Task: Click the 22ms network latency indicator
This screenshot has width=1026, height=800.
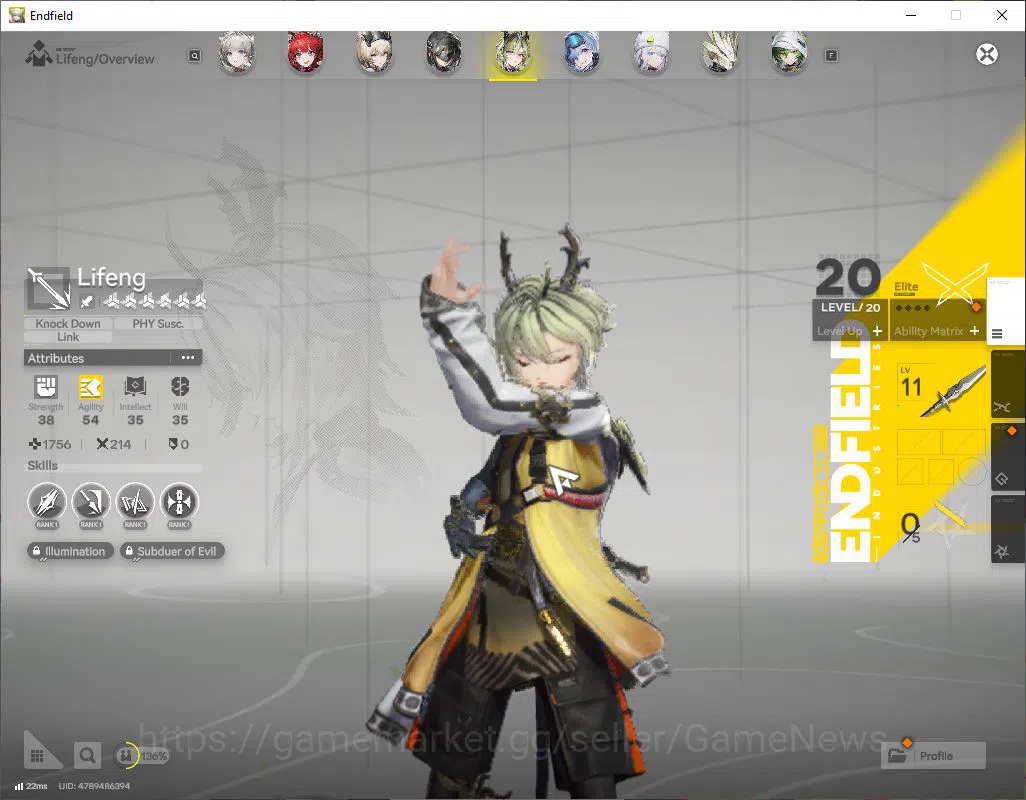Action: pyautogui.click(x=31, y=786)
